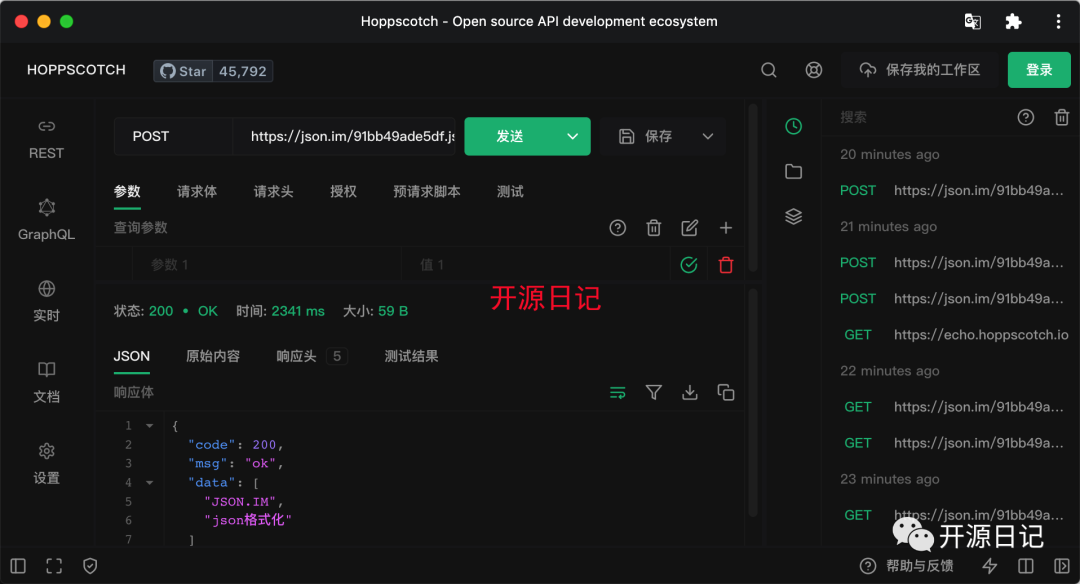The image size is (1080, 584).
Task: Toggle the 参数 1 enabled checkmark
Action: coord(689,265)
